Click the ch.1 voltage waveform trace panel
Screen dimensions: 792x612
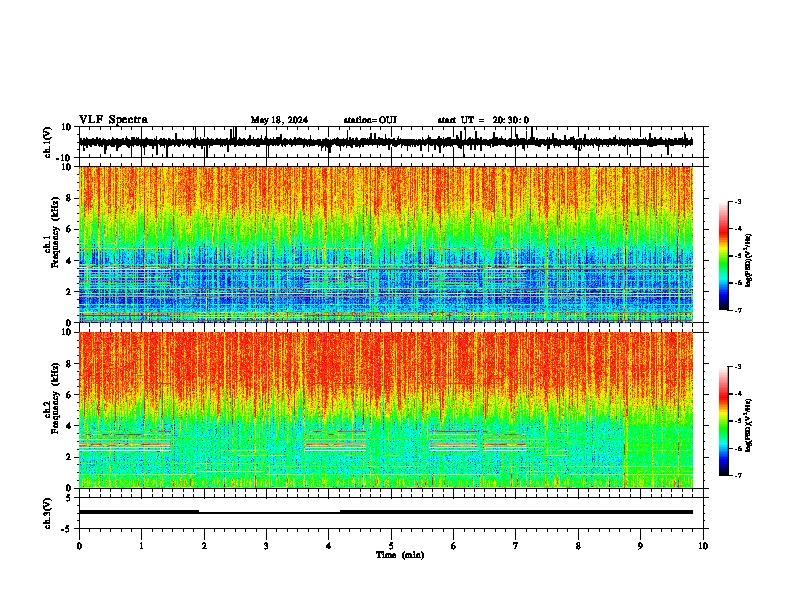pyautogui.click(x=391, y=142)
